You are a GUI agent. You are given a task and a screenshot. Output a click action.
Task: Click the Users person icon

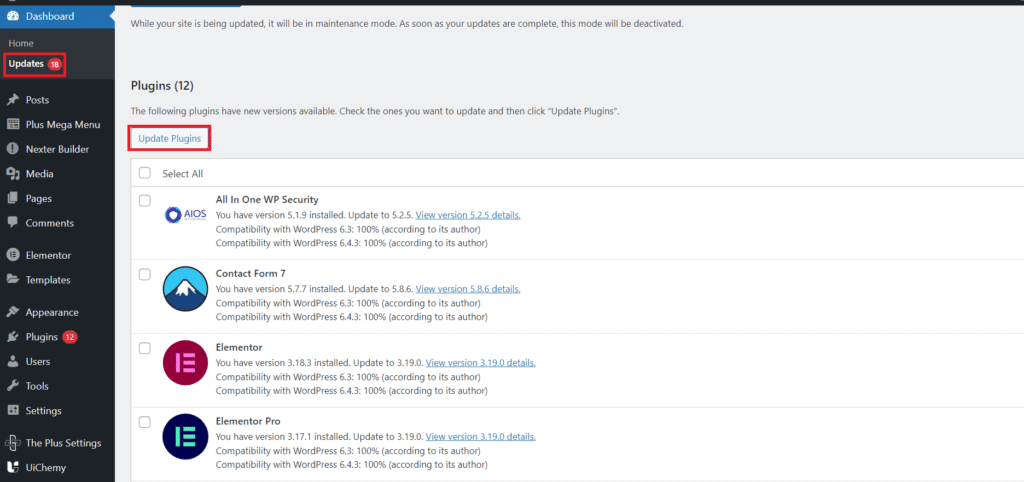[x=12, y=361]
